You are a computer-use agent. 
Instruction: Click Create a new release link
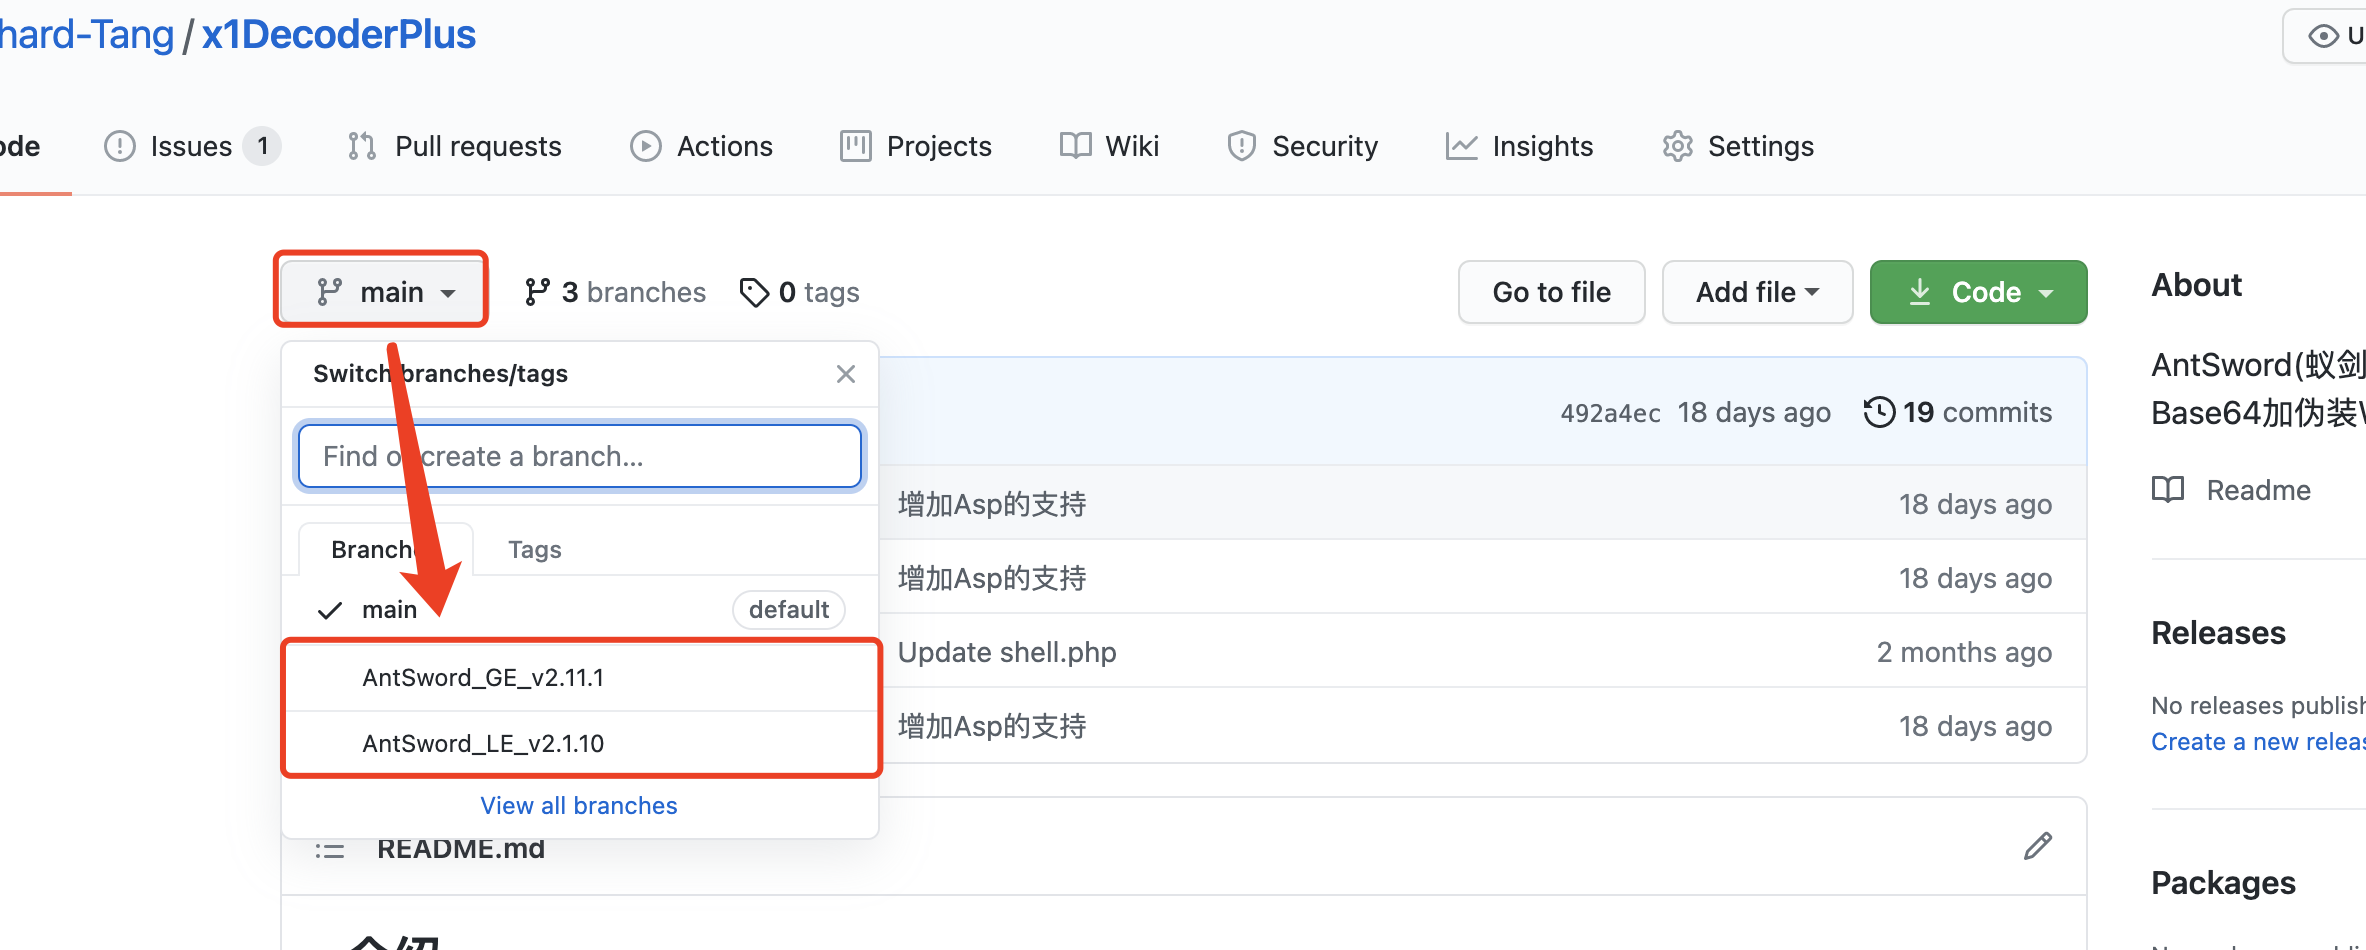[2258, 741]
